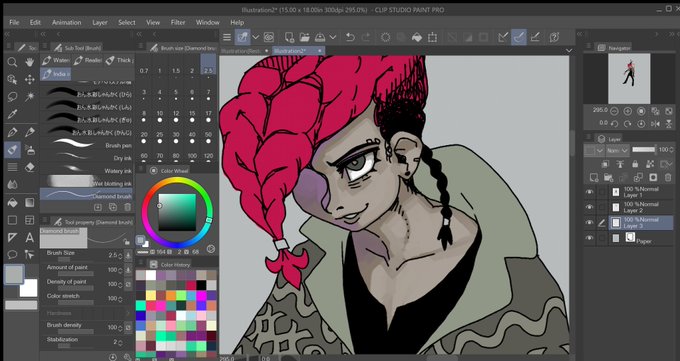Open the Filter menu
This screenshot has height=361, width=680.
point(178,23)
